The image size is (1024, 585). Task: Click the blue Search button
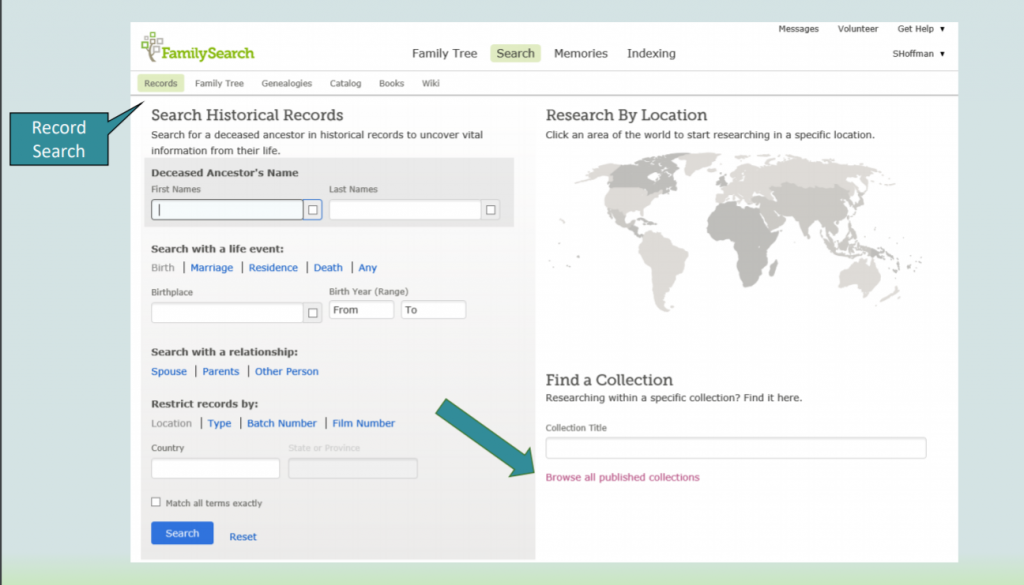click(x=182, y=533)
